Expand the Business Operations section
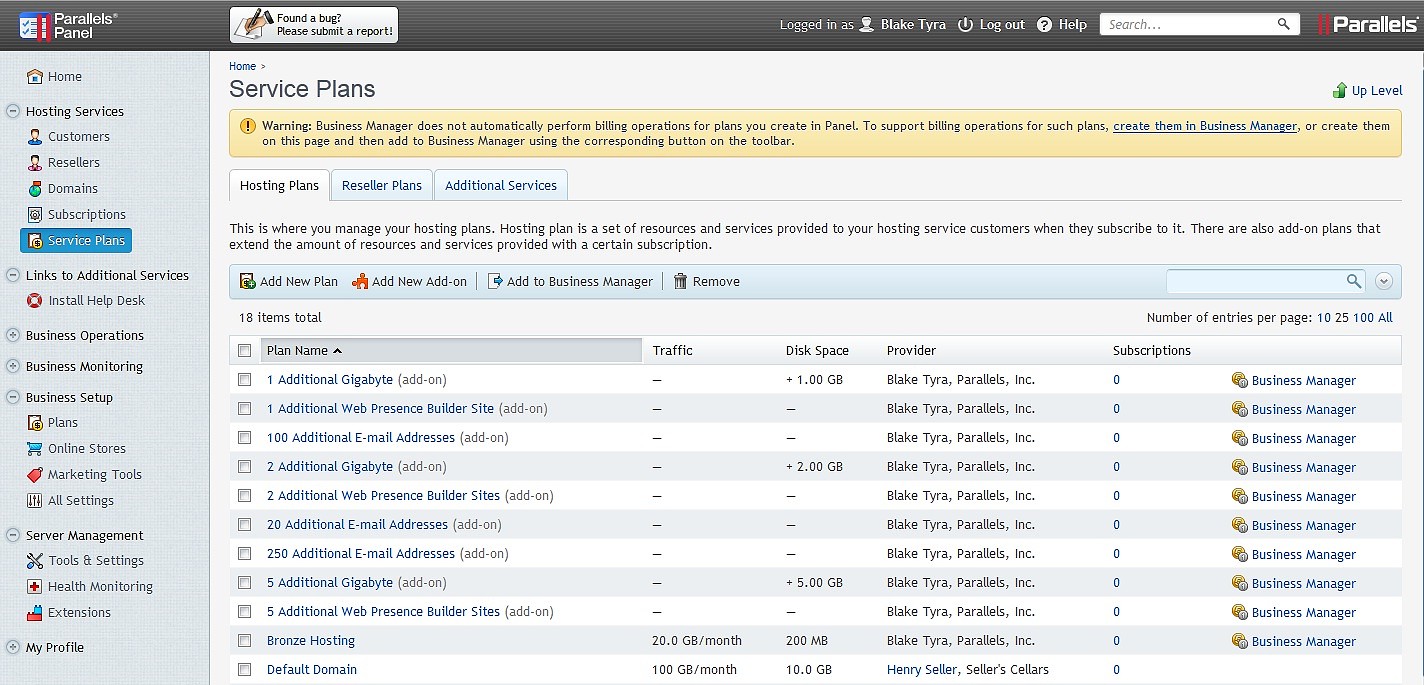The width and height of the screenshot is (1424, 685). click(x=13, y=335)
